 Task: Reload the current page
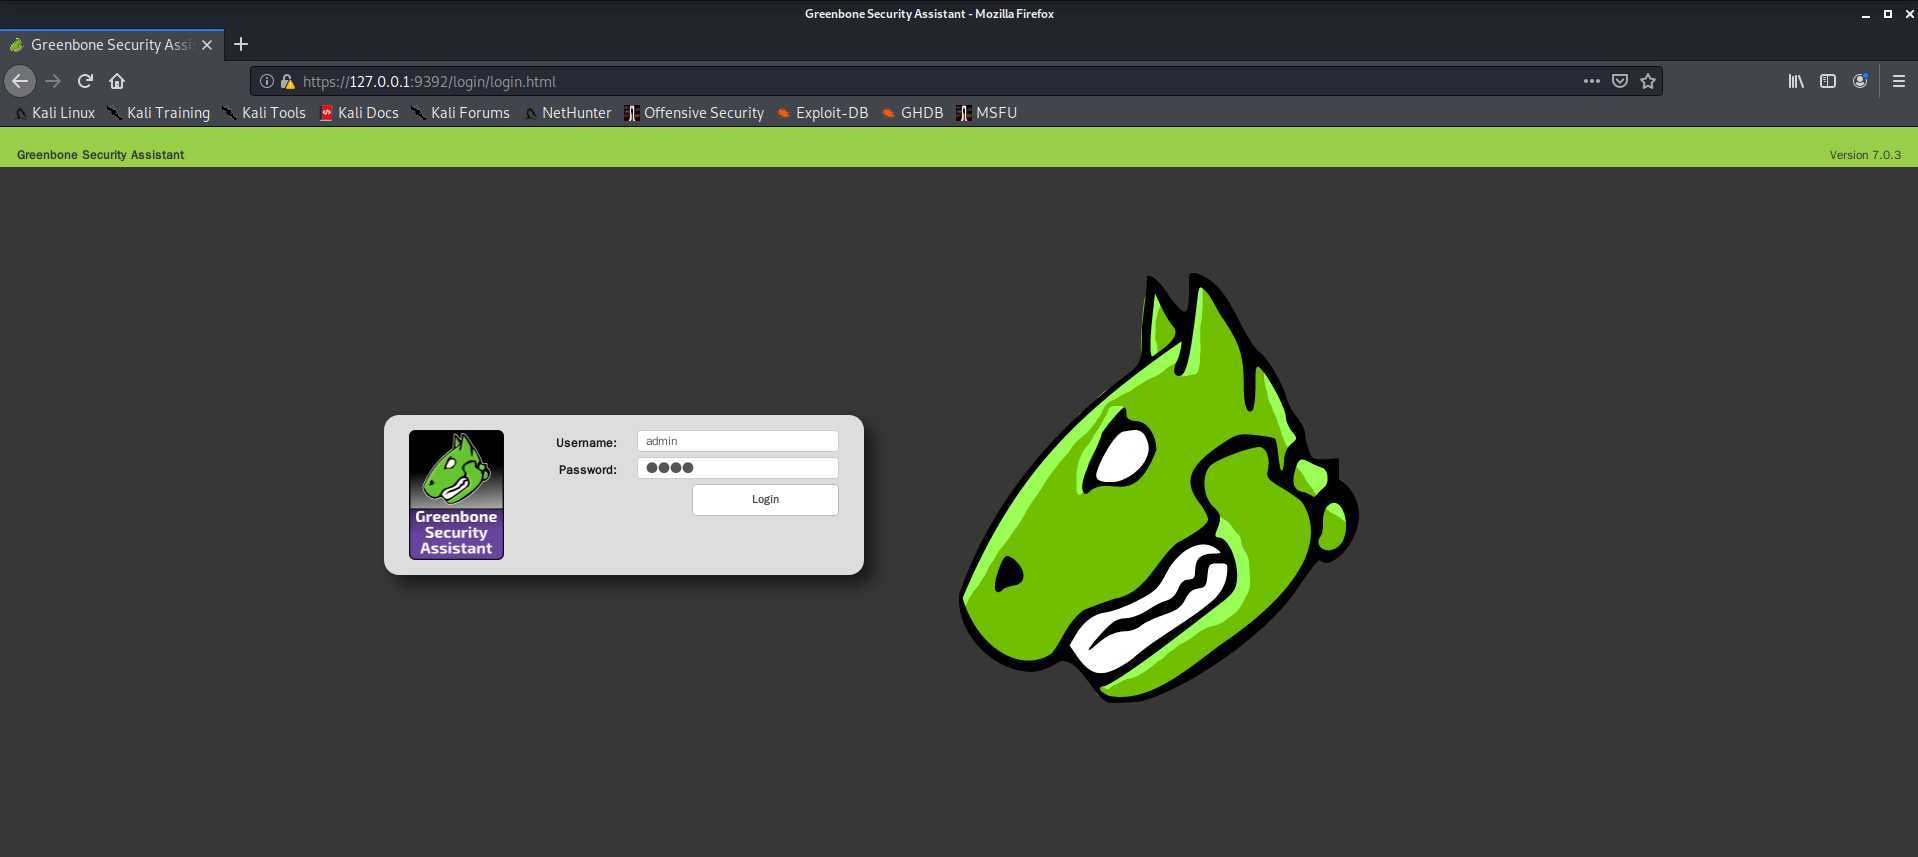[85, 81]
